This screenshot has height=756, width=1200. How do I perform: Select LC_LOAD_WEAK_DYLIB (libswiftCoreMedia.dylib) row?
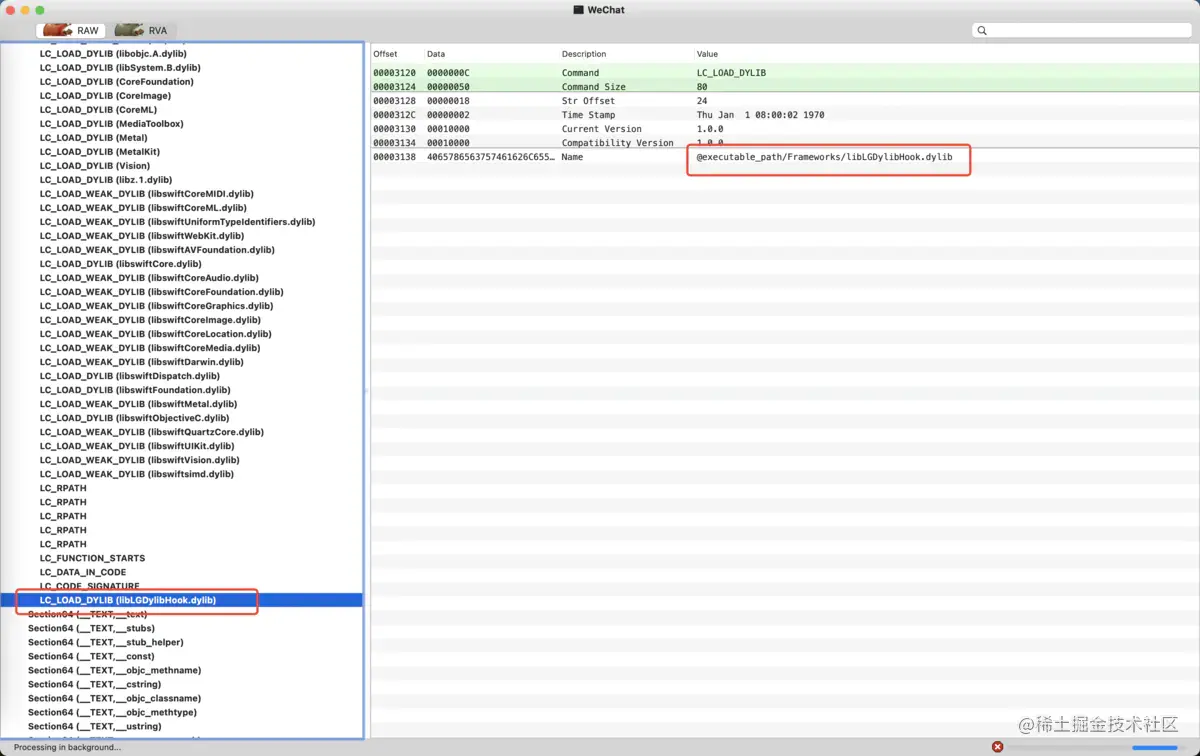tap(150, 348)
